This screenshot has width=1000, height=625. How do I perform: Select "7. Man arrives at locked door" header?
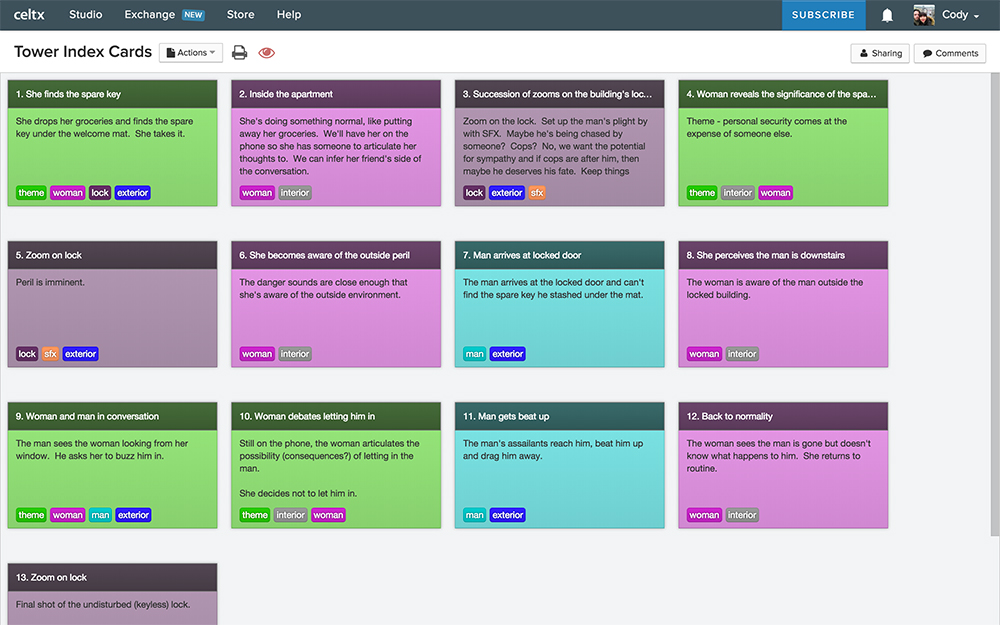[559, 255]
